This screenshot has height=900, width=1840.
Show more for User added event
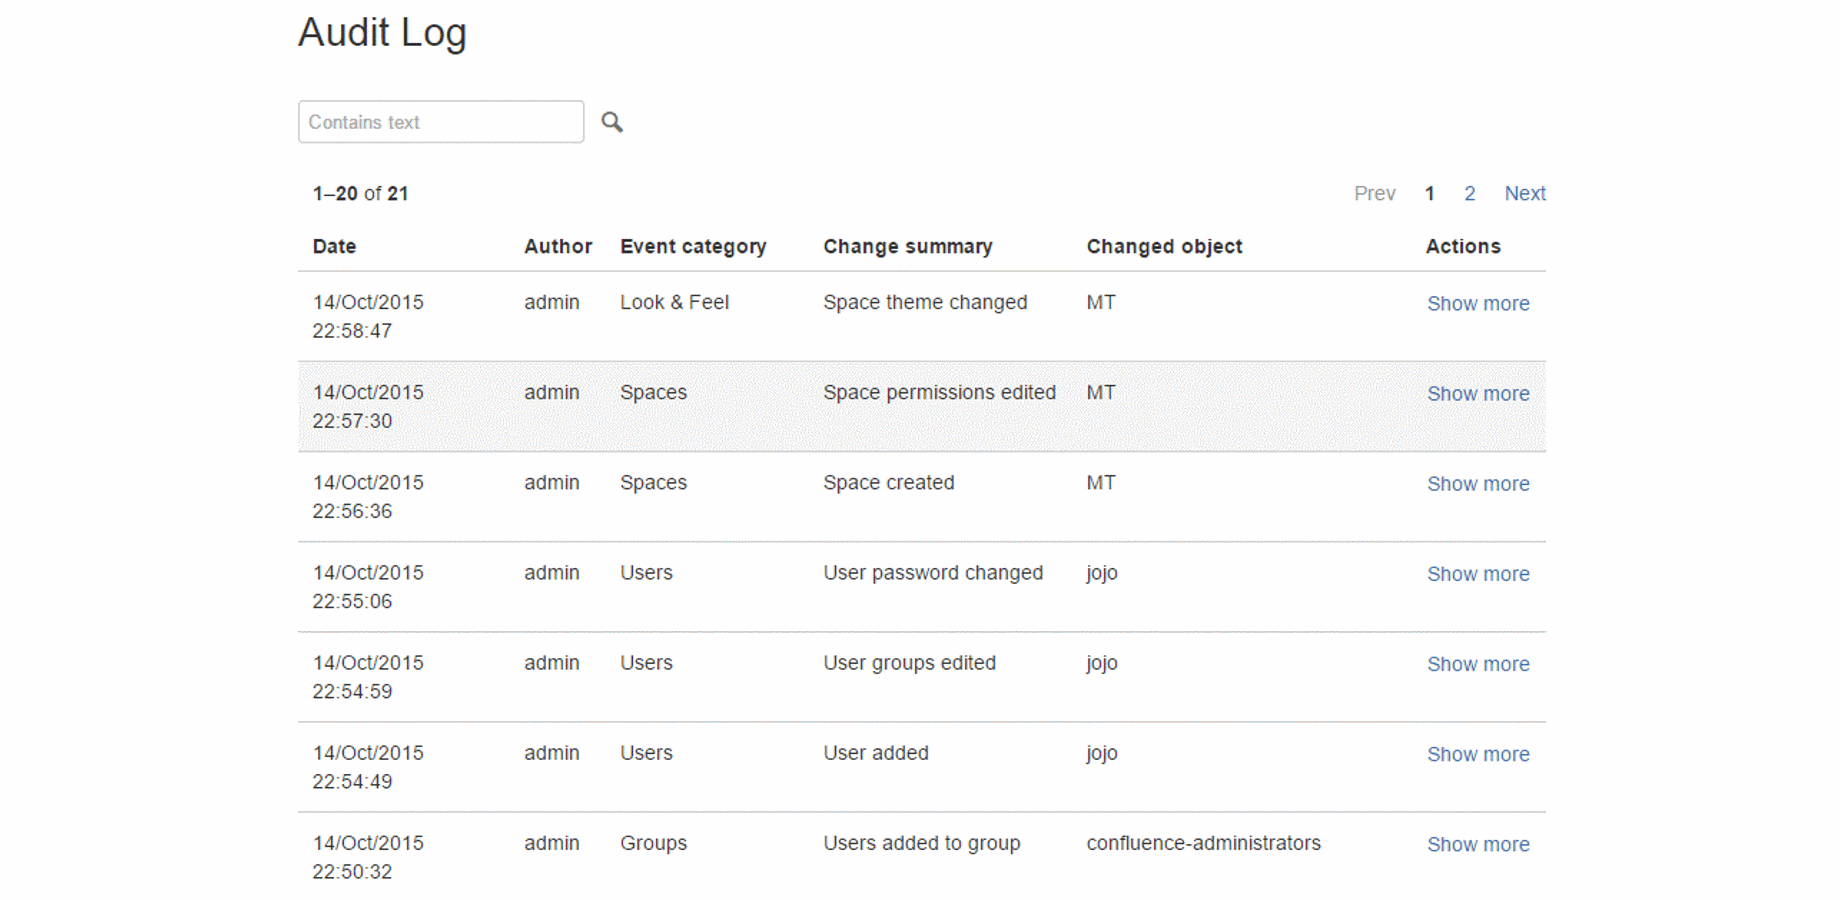coord(1477,754)
